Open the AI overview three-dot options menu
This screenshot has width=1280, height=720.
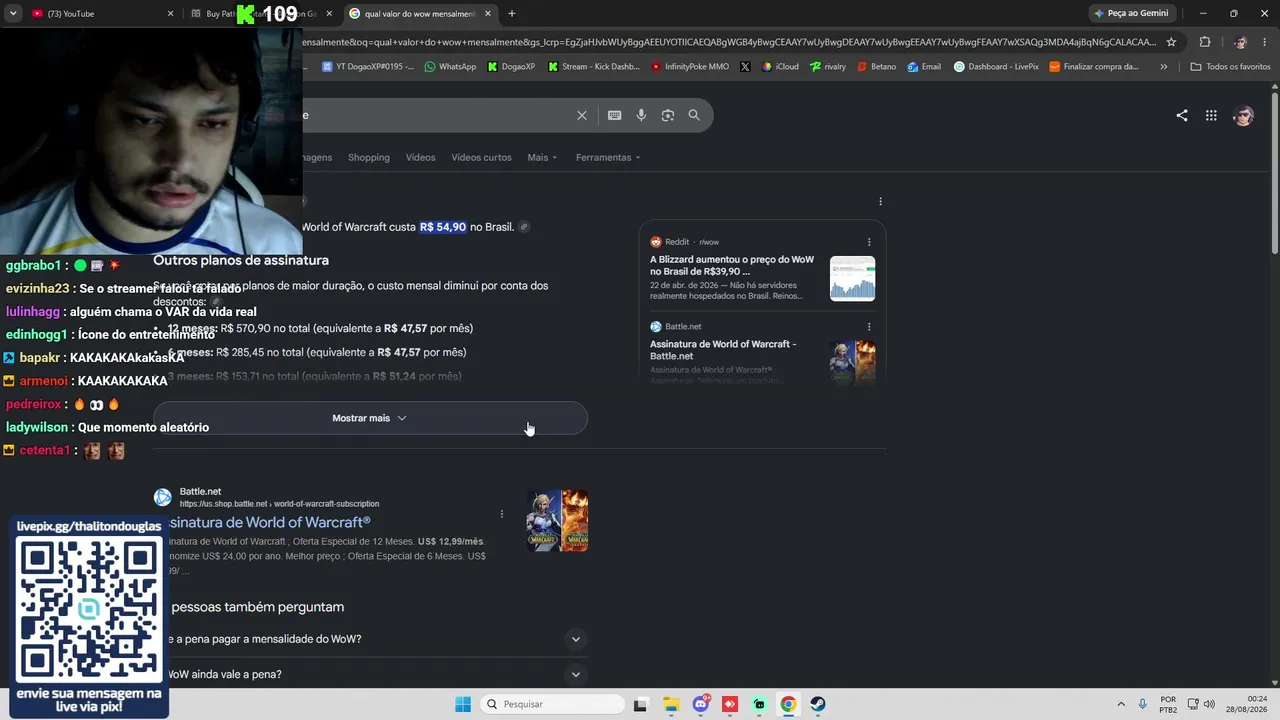click(x=880, y=202)
